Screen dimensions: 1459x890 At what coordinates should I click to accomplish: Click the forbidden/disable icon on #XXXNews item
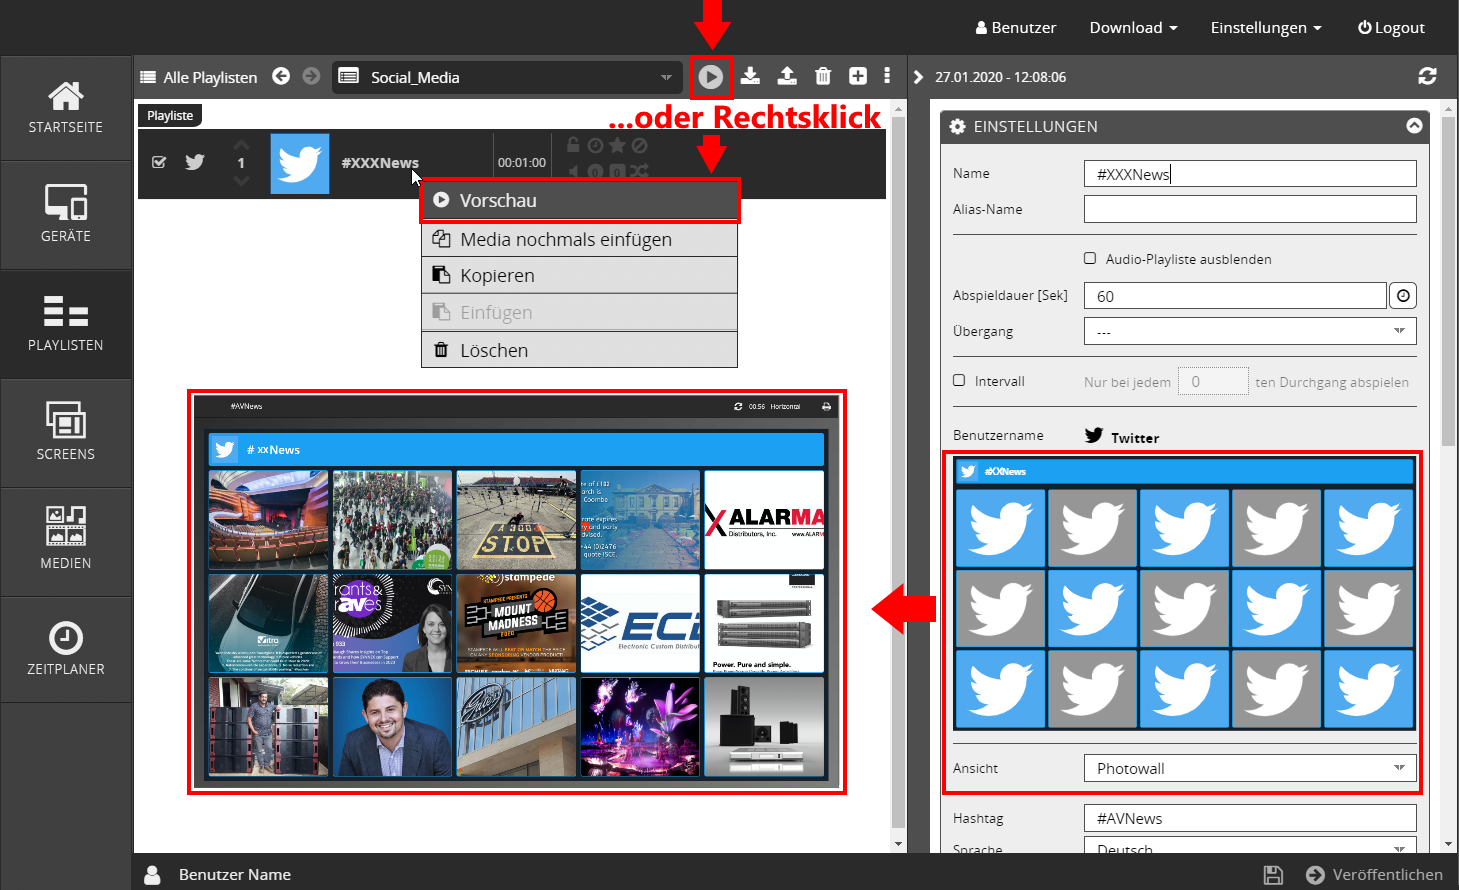point(639,145)
